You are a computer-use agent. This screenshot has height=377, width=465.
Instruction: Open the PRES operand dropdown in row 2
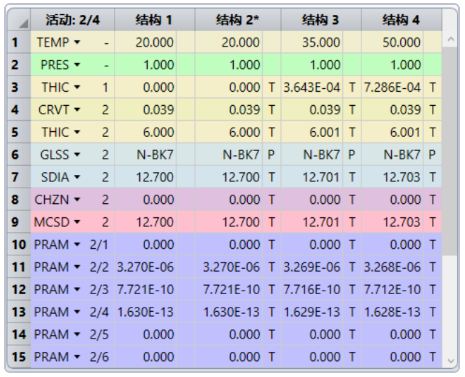click(77, 65)
